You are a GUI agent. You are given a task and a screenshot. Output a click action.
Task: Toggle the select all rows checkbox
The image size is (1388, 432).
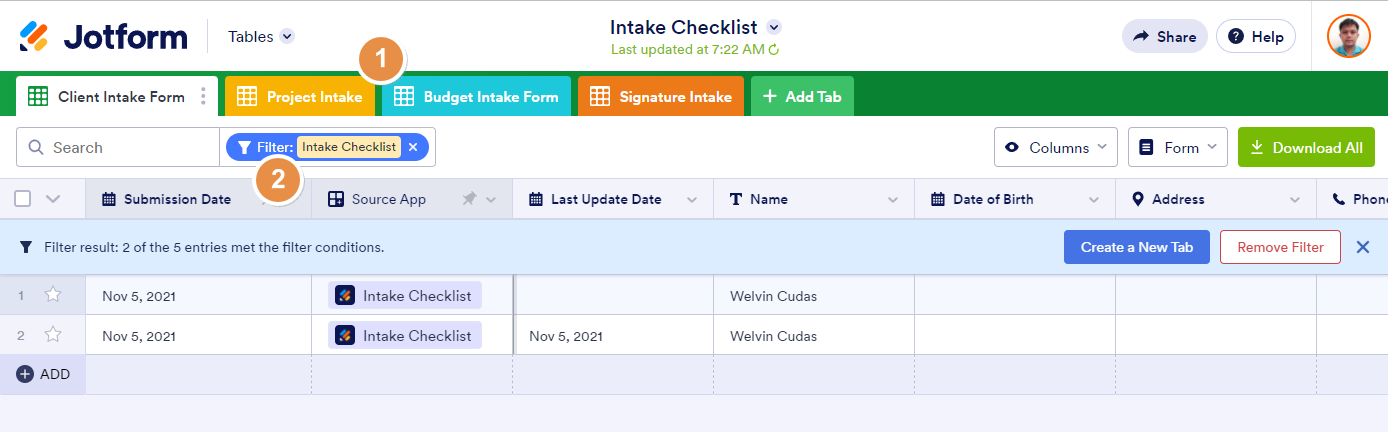[22, 199]
